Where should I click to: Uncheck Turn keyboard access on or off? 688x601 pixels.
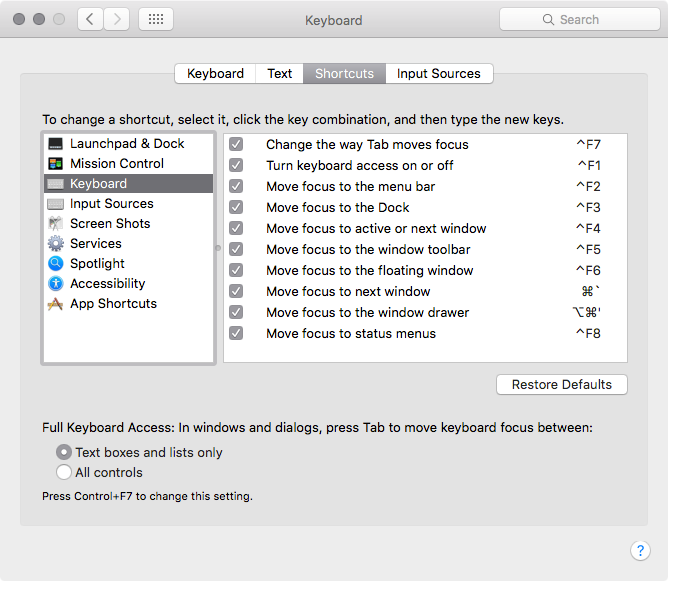(236, 165)
